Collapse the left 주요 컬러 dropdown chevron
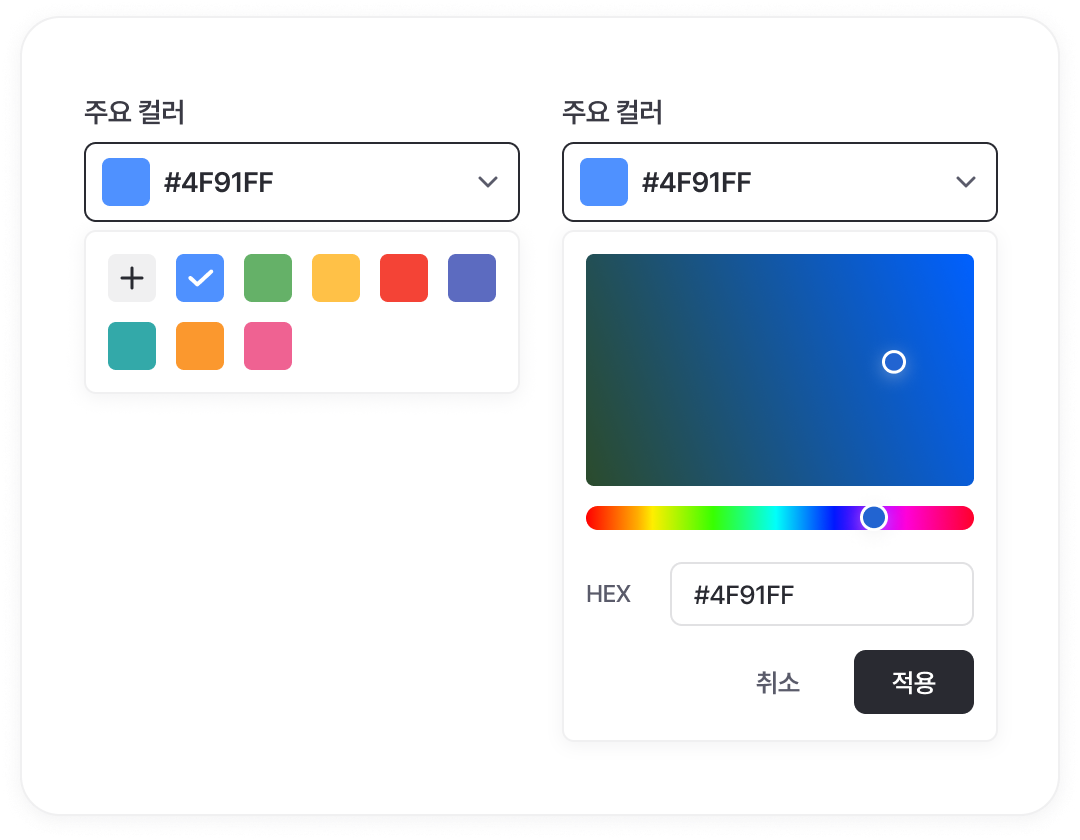 point(488,182)
